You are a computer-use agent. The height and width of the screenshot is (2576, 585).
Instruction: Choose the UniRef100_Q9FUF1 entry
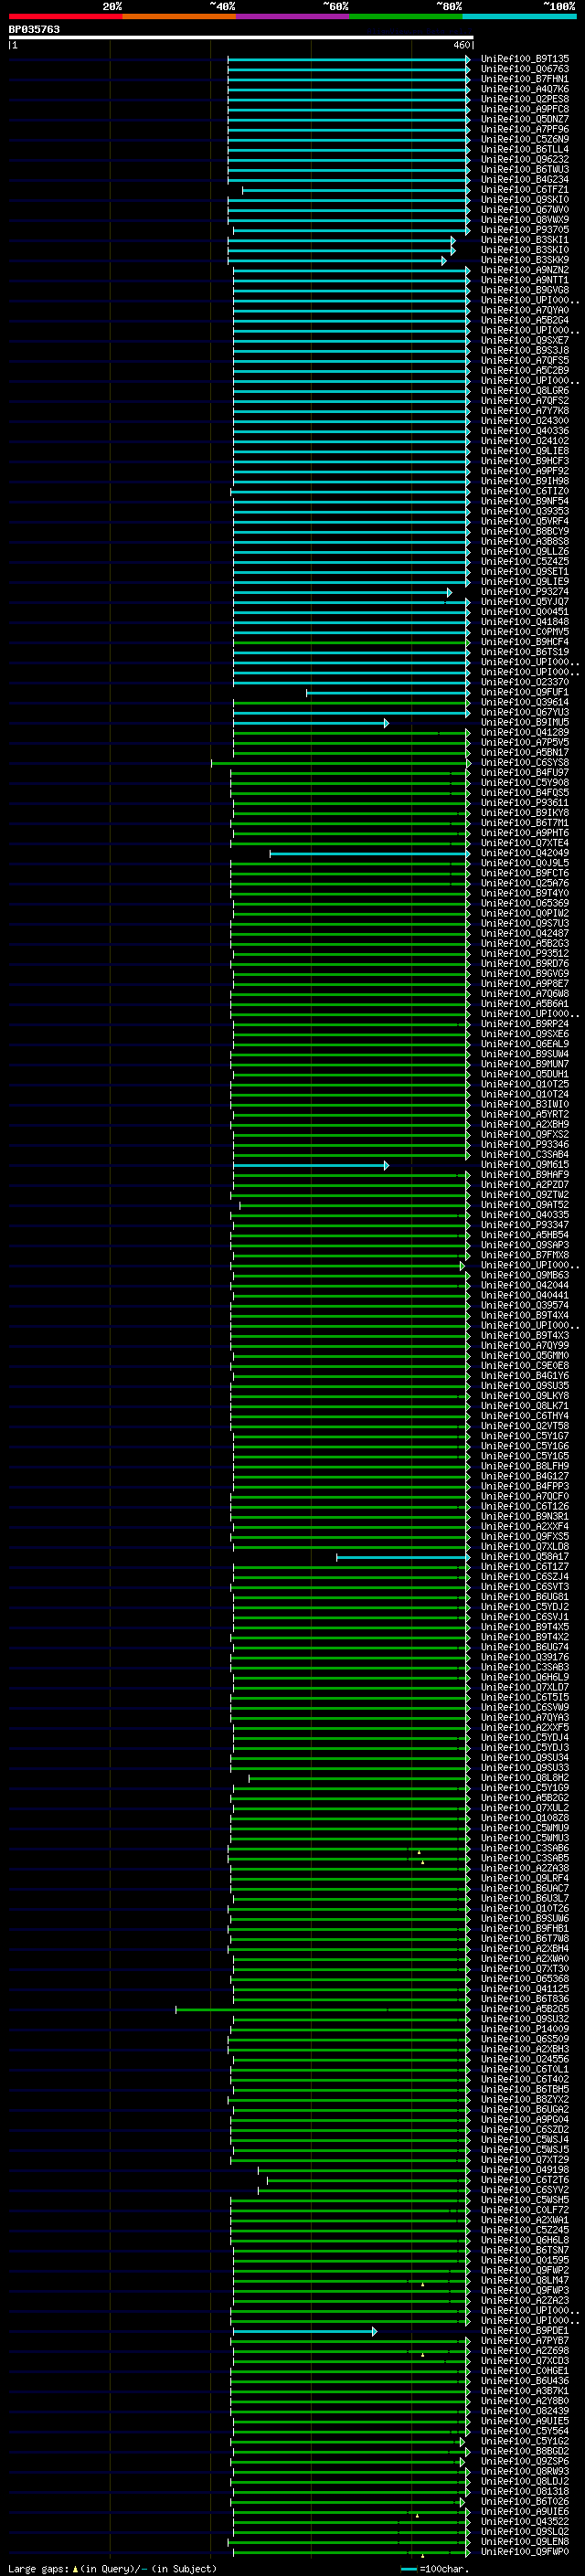525,692
